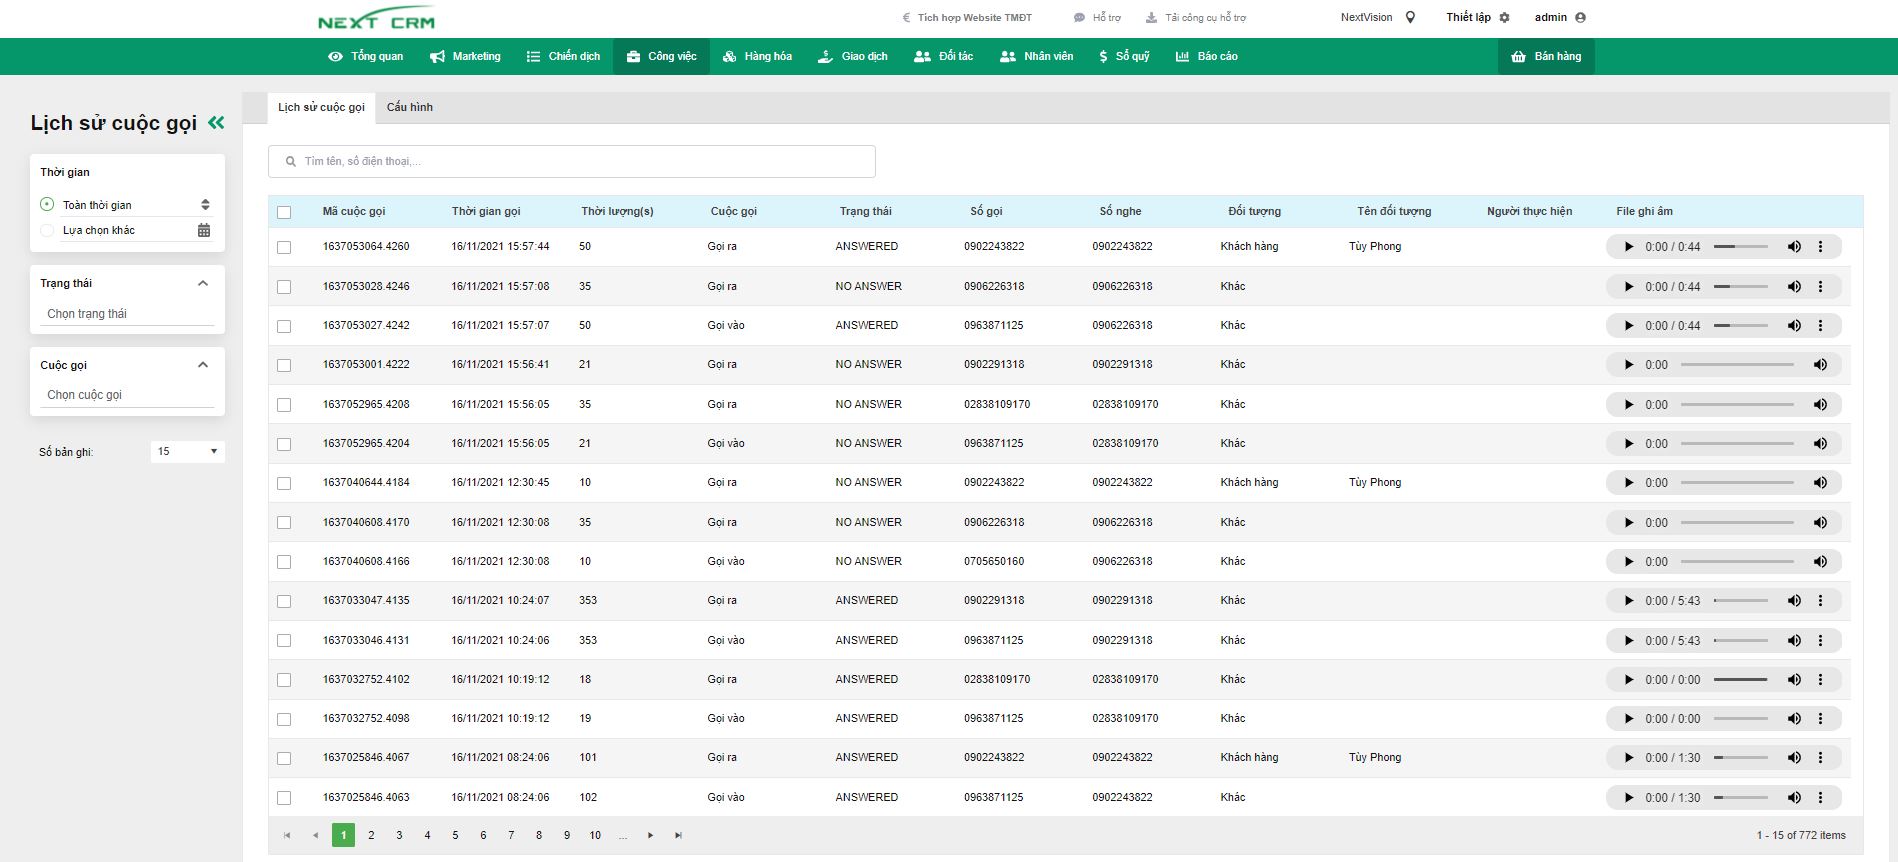This screenshot has width=1898, height=862.
Task: Click the Bán hàng button
Action: (x=1546, y=57)
